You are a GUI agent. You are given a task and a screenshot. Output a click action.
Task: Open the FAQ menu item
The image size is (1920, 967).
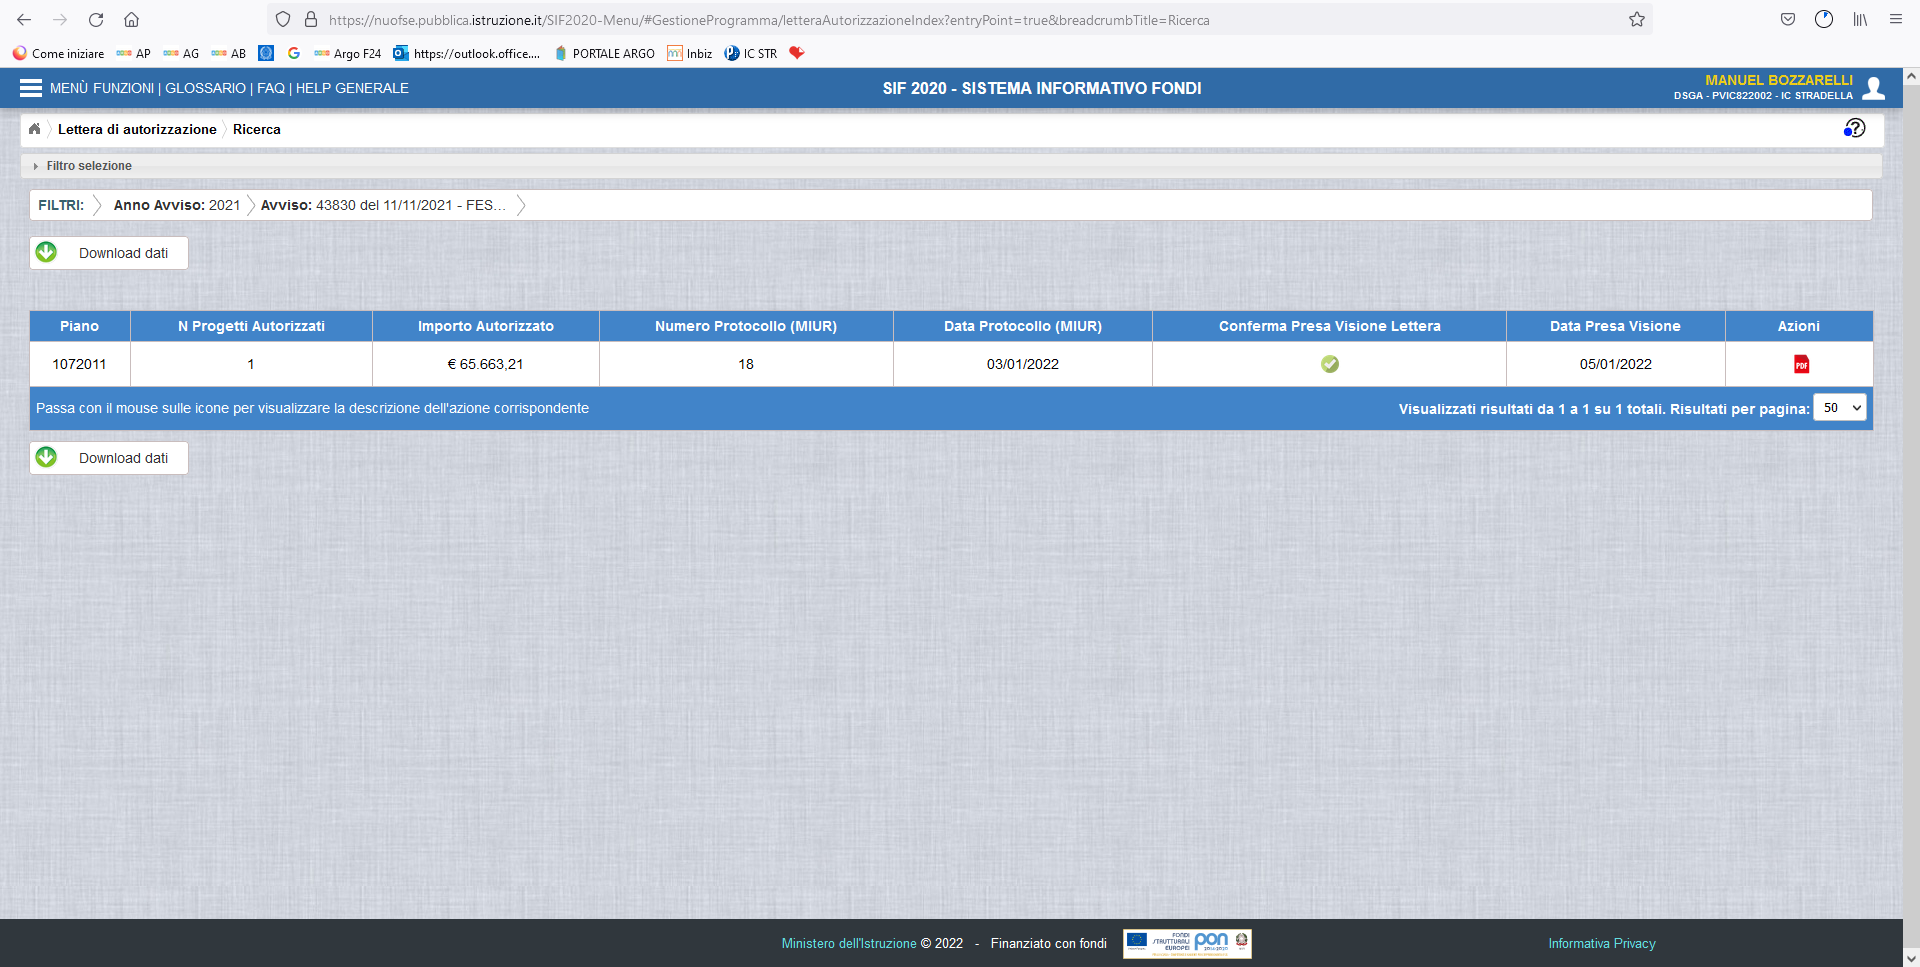coord(270,88)
